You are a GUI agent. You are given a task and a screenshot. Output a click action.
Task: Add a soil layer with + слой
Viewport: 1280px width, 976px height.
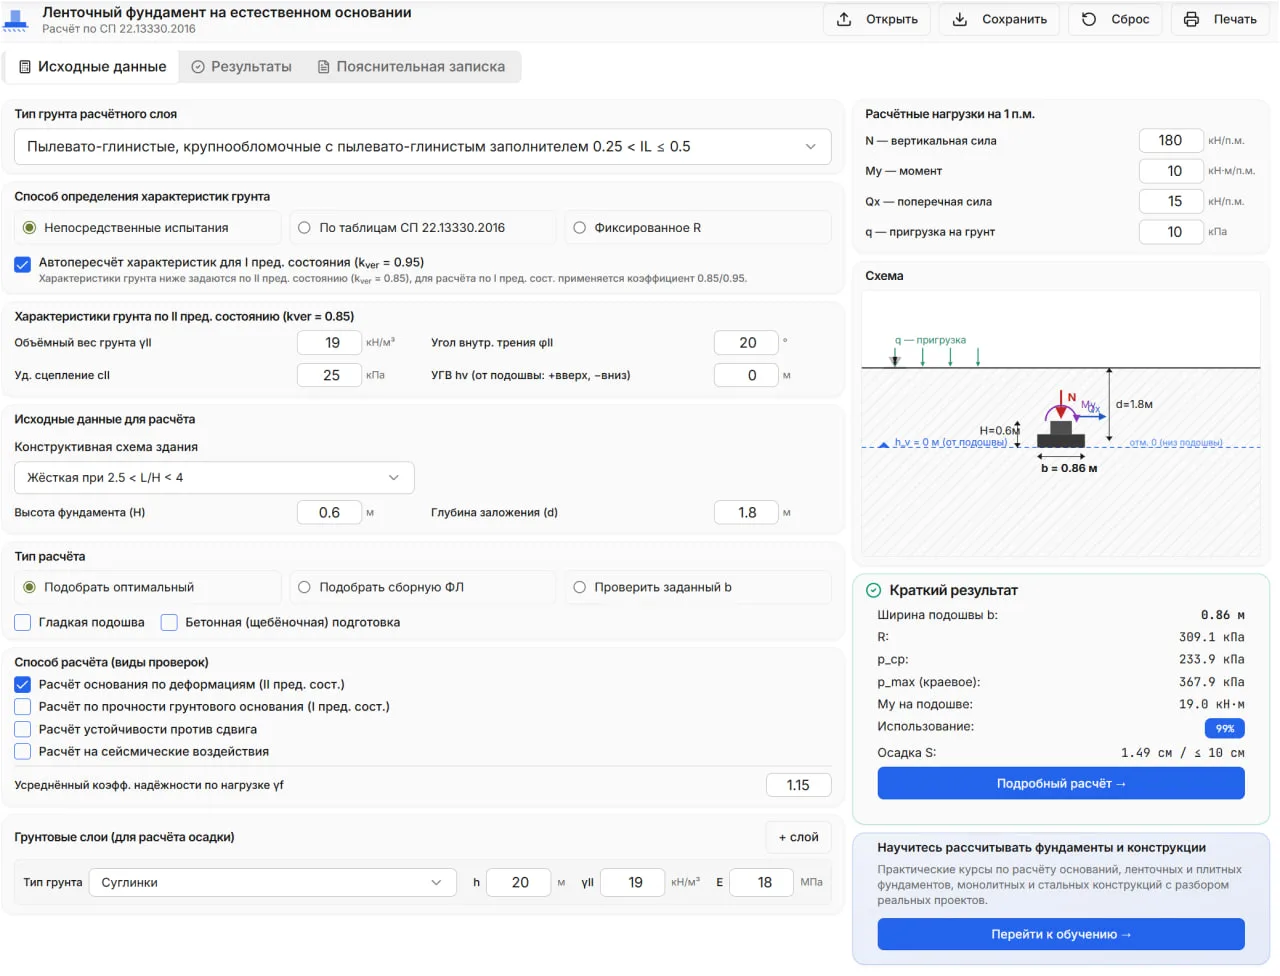pyautogui.click(x=798, y=838)
